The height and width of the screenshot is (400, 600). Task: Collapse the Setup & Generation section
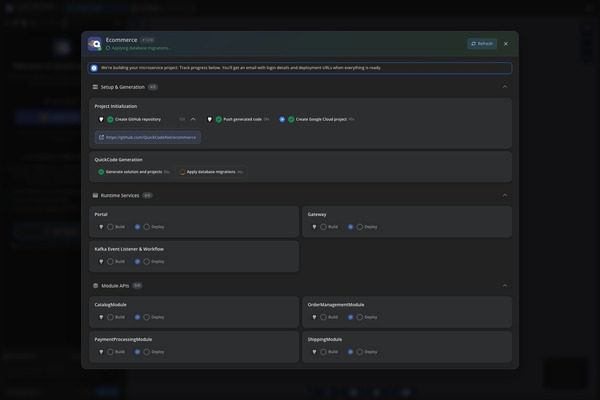coord(505,87)
